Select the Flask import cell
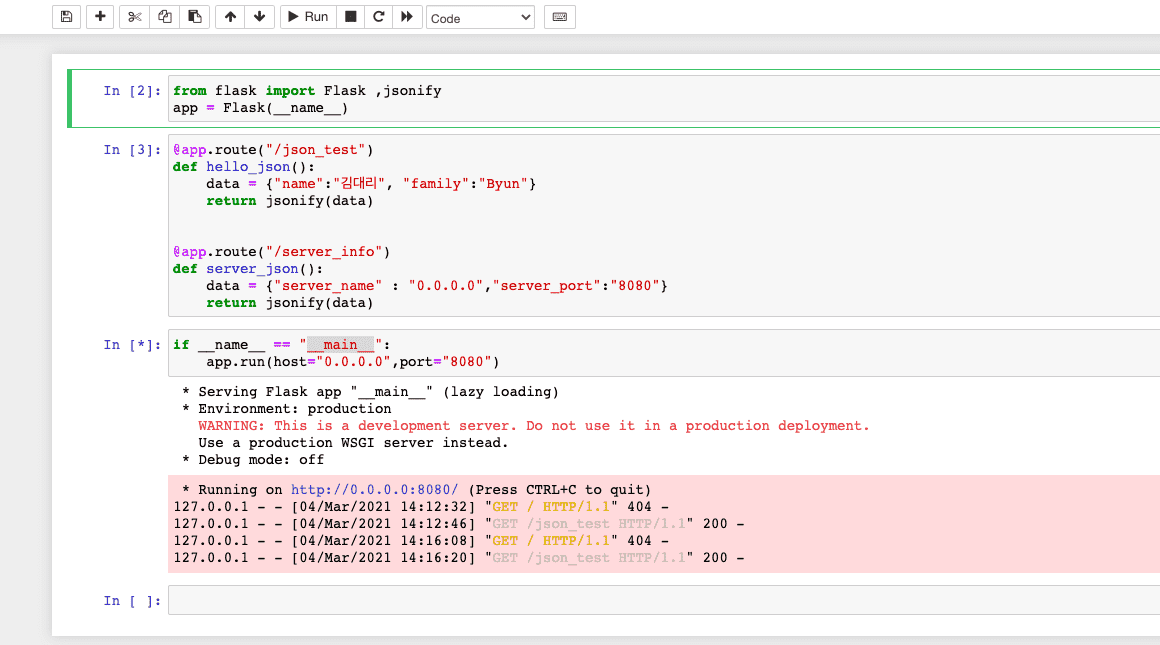1160x645 pixels. 660,99
